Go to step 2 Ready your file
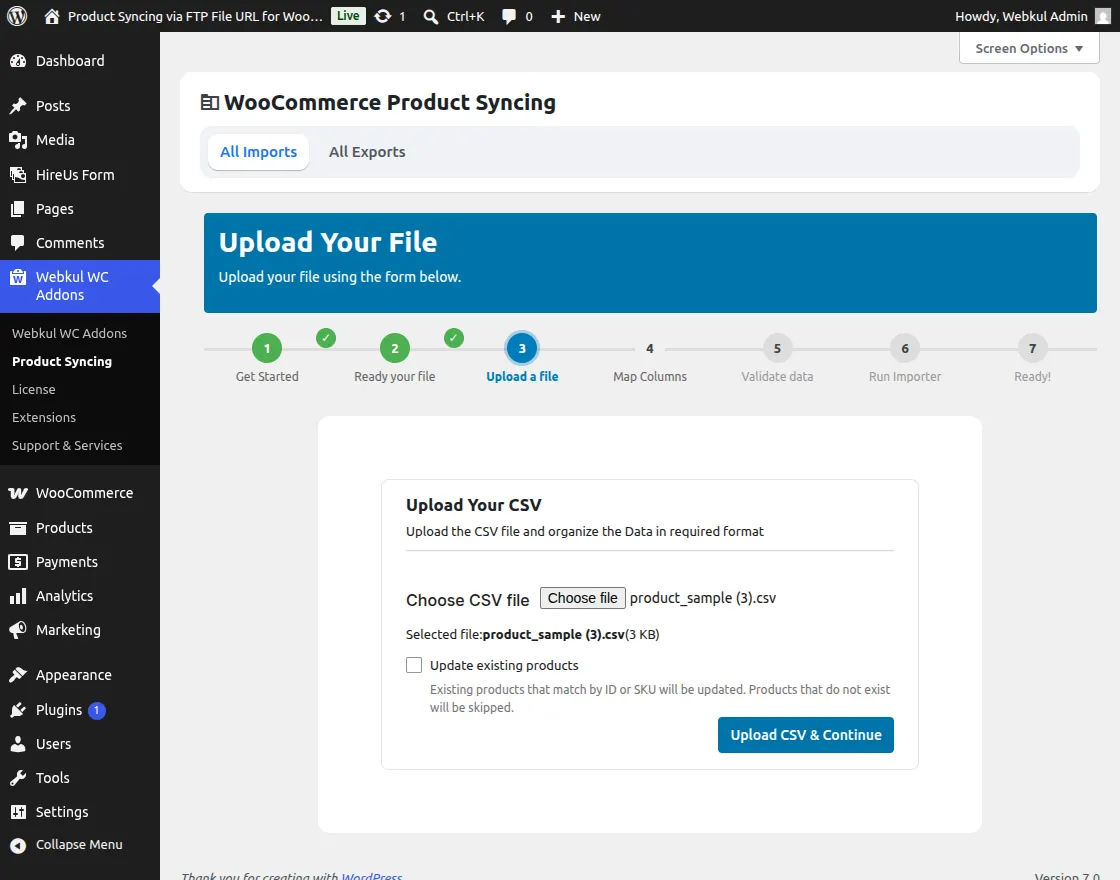The height and width of the screenshot is (880, 1120). tap(395, 349)
